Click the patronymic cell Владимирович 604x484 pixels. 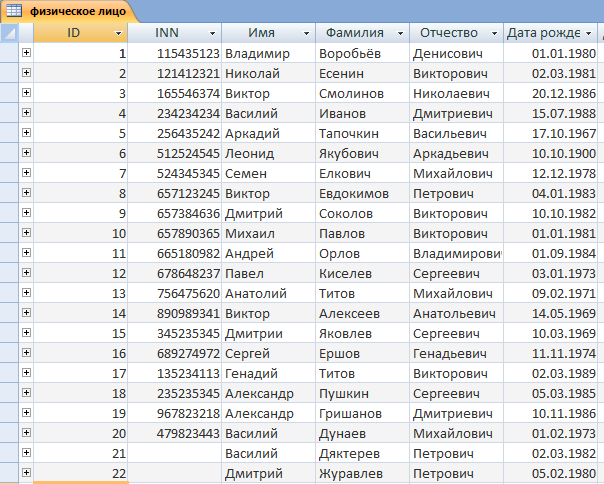click(456, 253)
